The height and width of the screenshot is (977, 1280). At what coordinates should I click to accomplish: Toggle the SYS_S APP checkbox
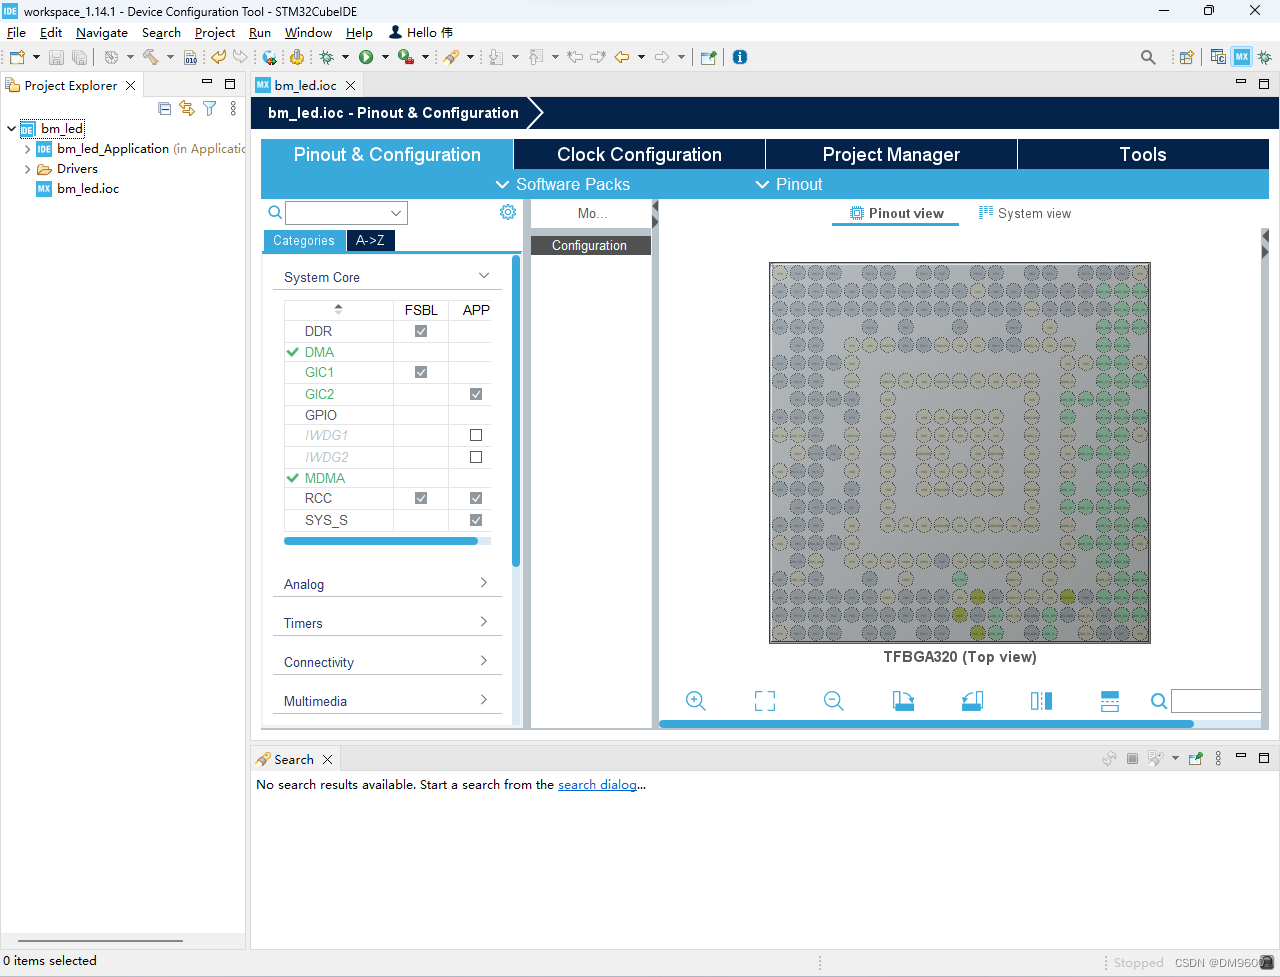pos(476,520)
